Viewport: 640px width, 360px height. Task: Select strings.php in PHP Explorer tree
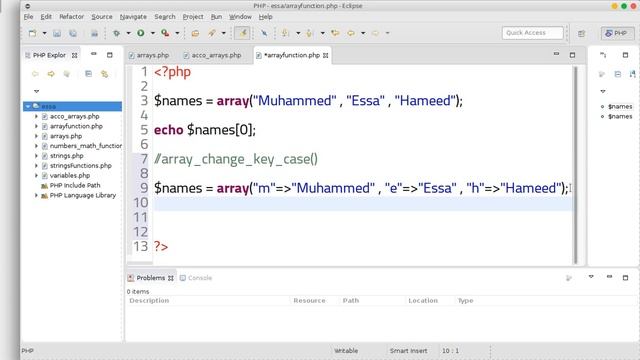click(x=67, y=156)
